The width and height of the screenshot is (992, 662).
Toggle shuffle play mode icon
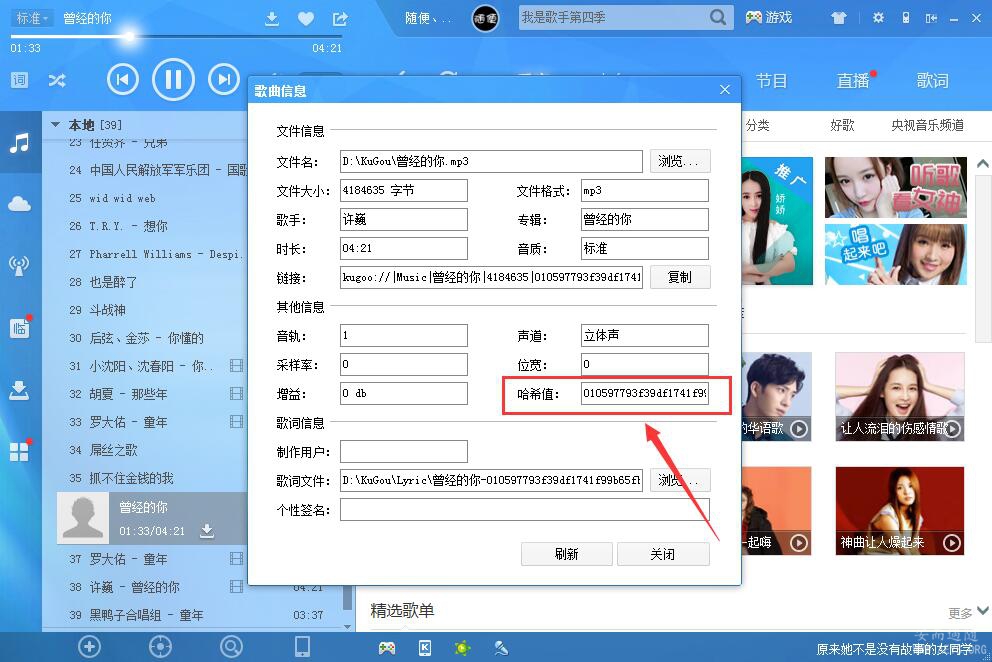click(57, 80)
